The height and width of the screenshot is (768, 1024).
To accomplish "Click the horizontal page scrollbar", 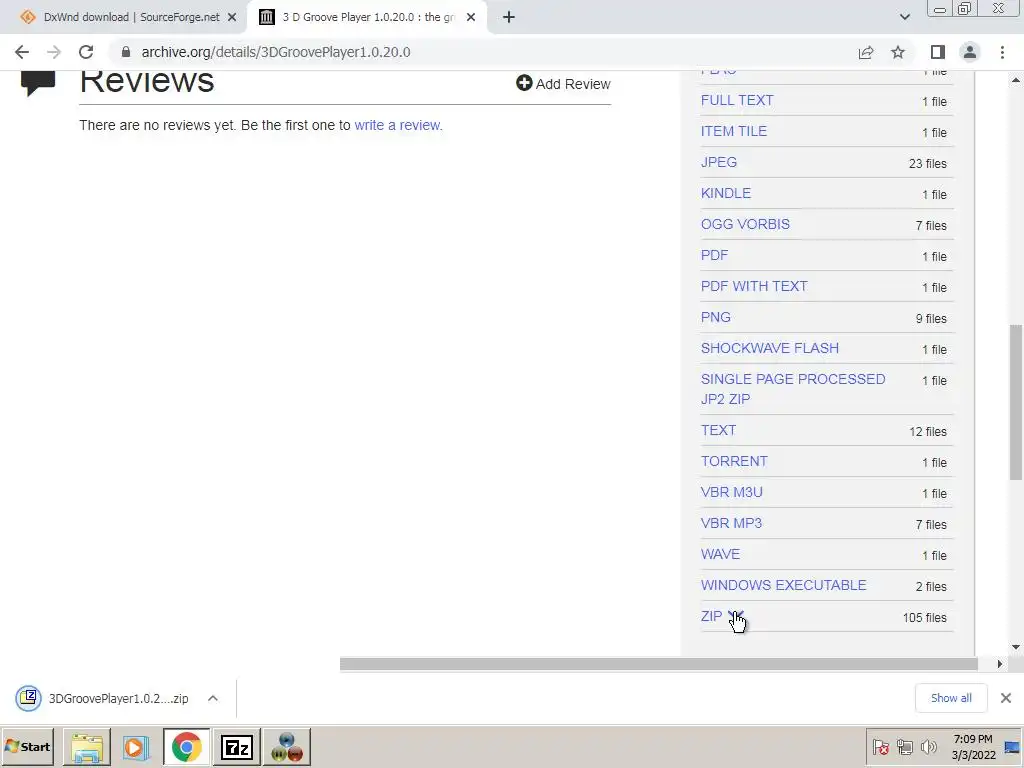I will point(658,664).
